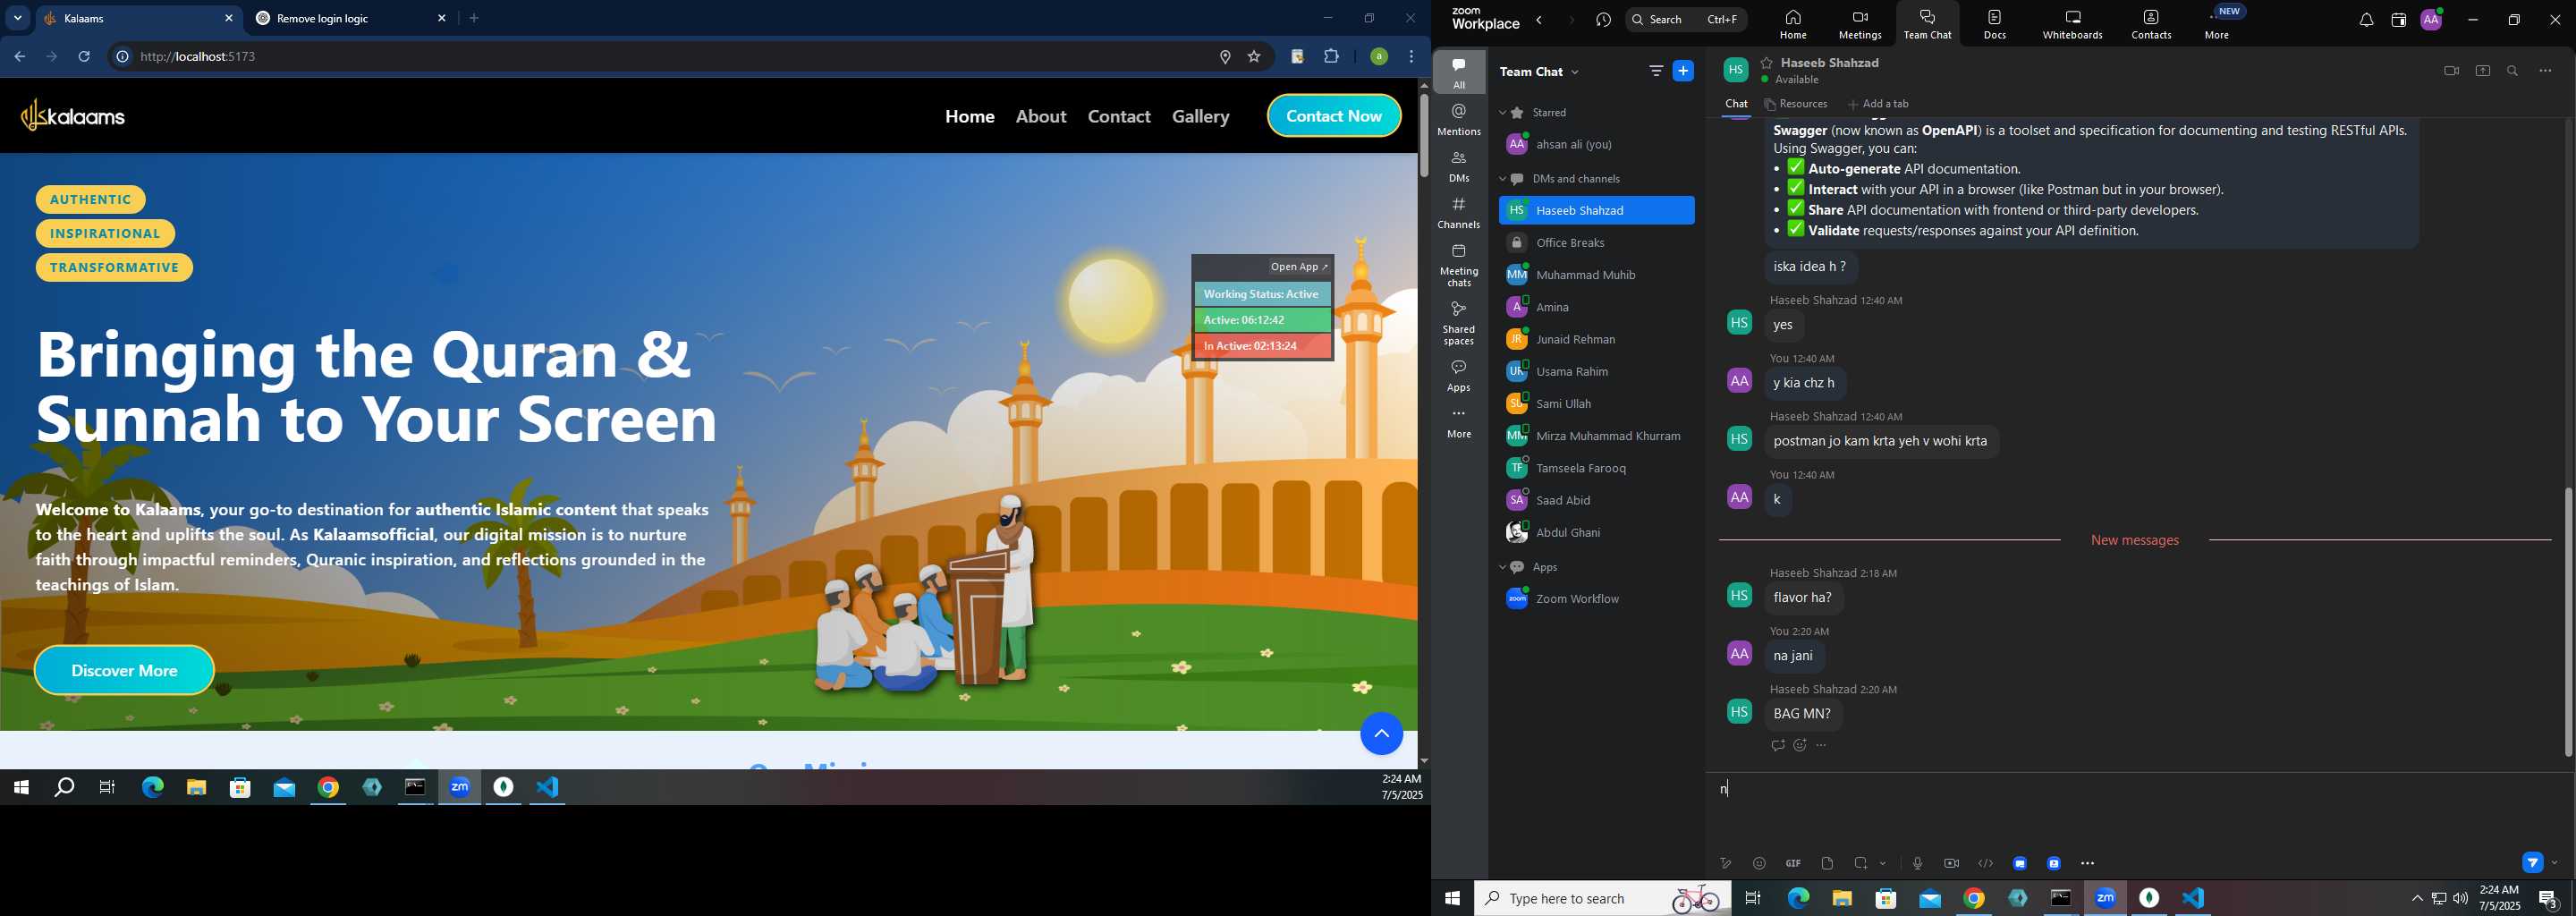
Task: Open the Contacts section in Zoom
Action: (2151, 24)
